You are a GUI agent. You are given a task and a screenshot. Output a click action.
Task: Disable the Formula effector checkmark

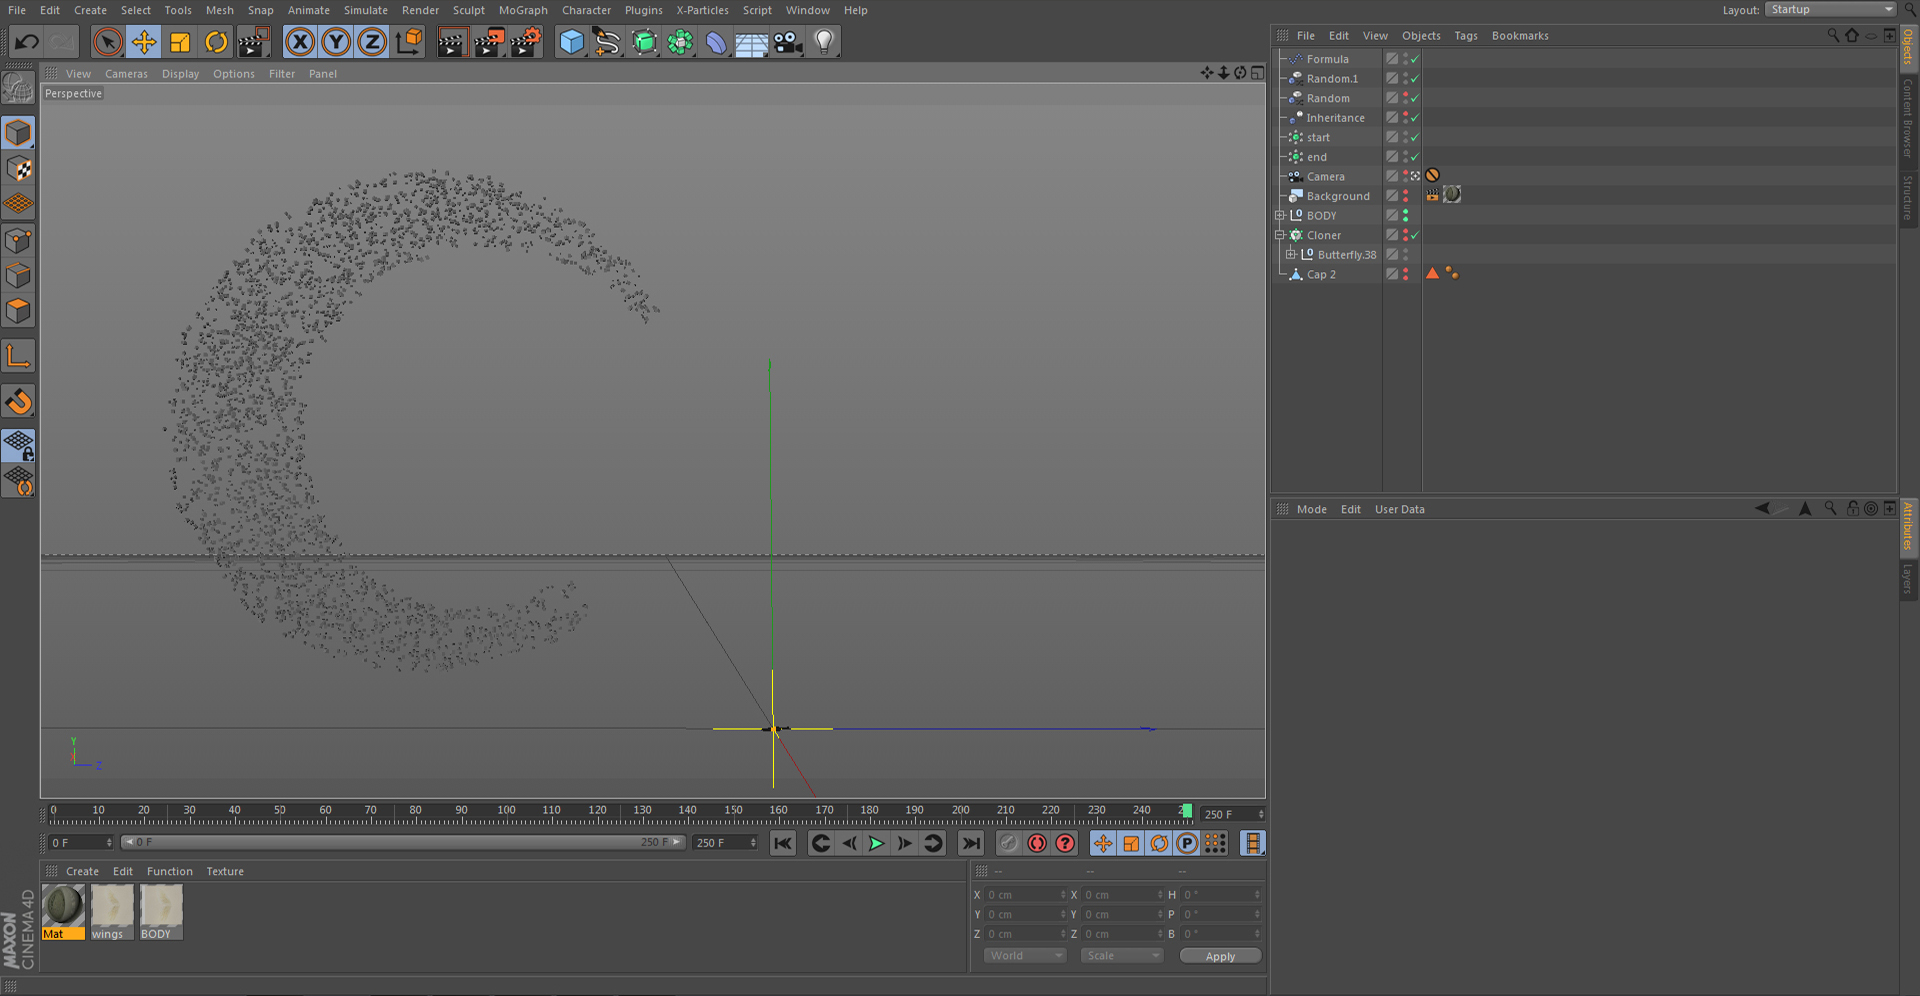click(1415, 60)
